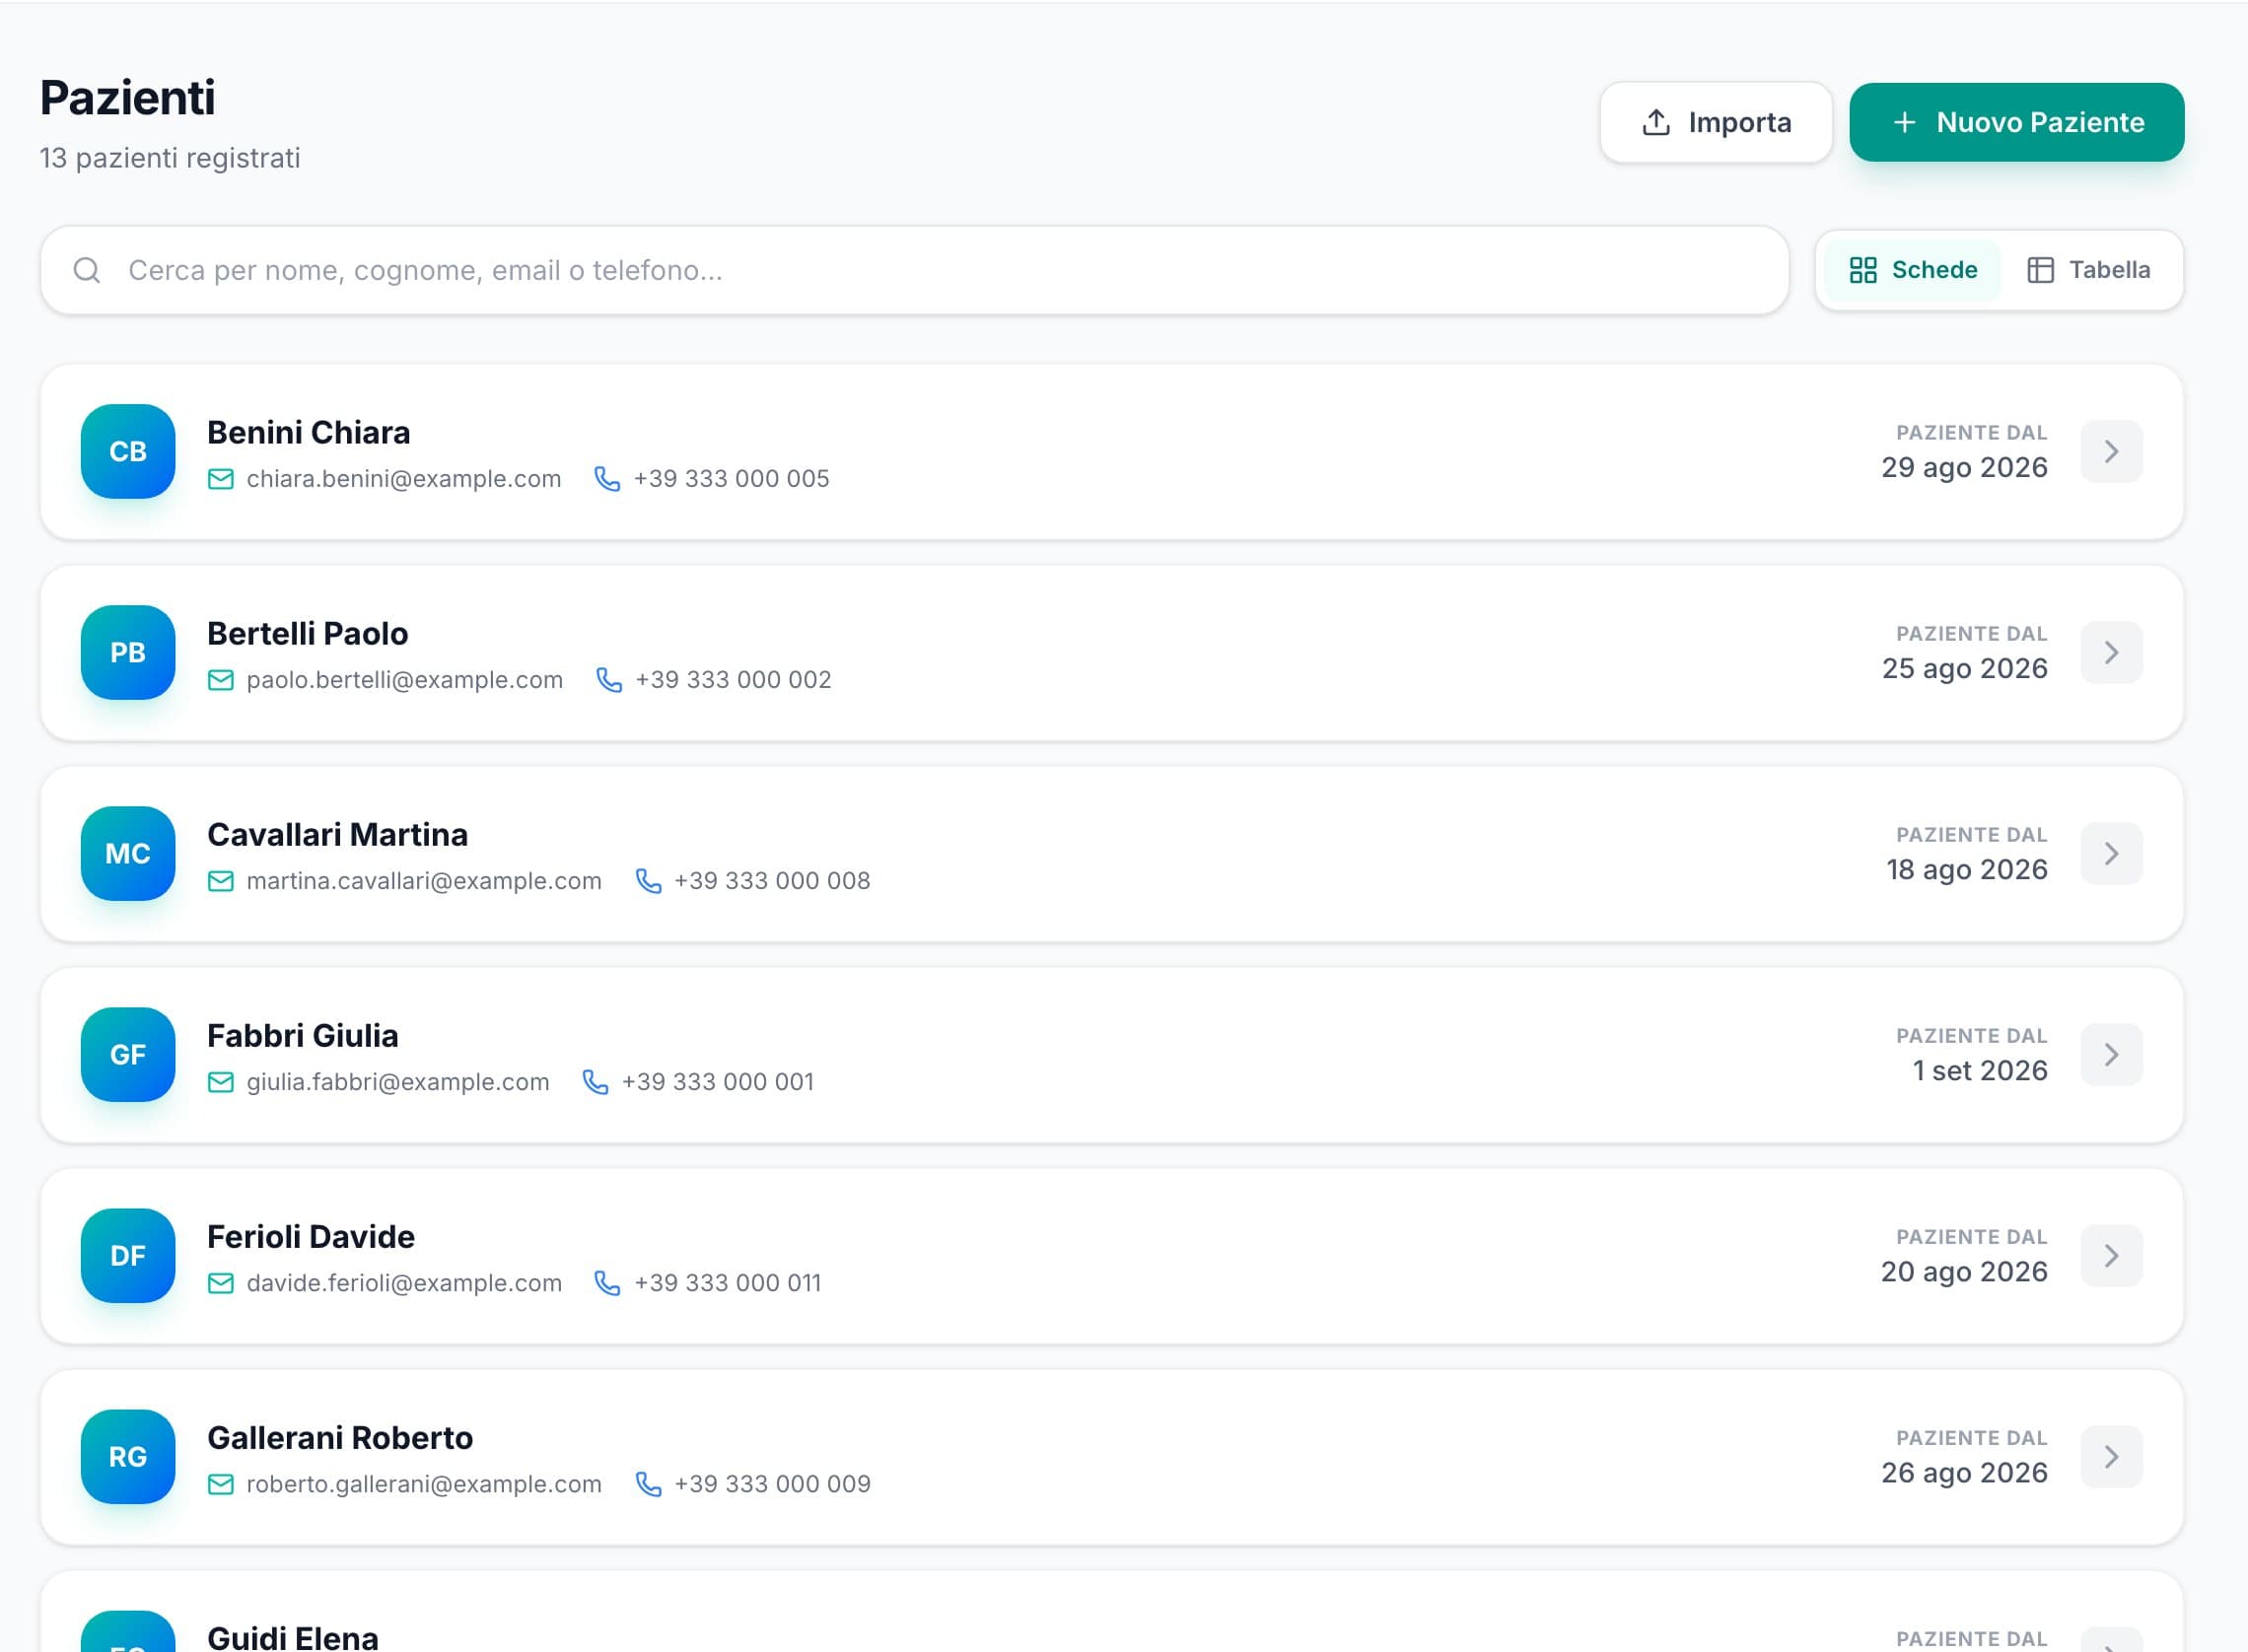Click the date 20 ago 2026
The image size is (2248, 1652).
pos(1964,1271)
